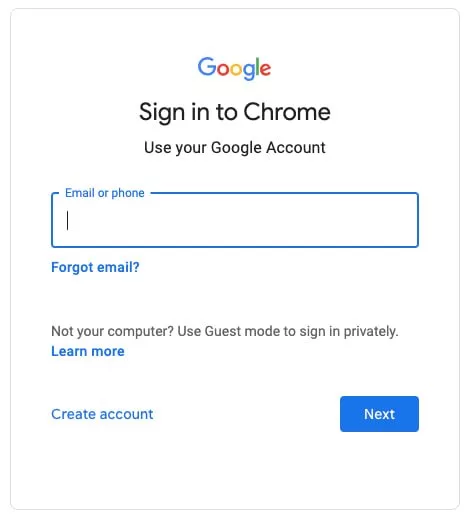Click the 'Email or phone' floating label

(x=105, y=193)
